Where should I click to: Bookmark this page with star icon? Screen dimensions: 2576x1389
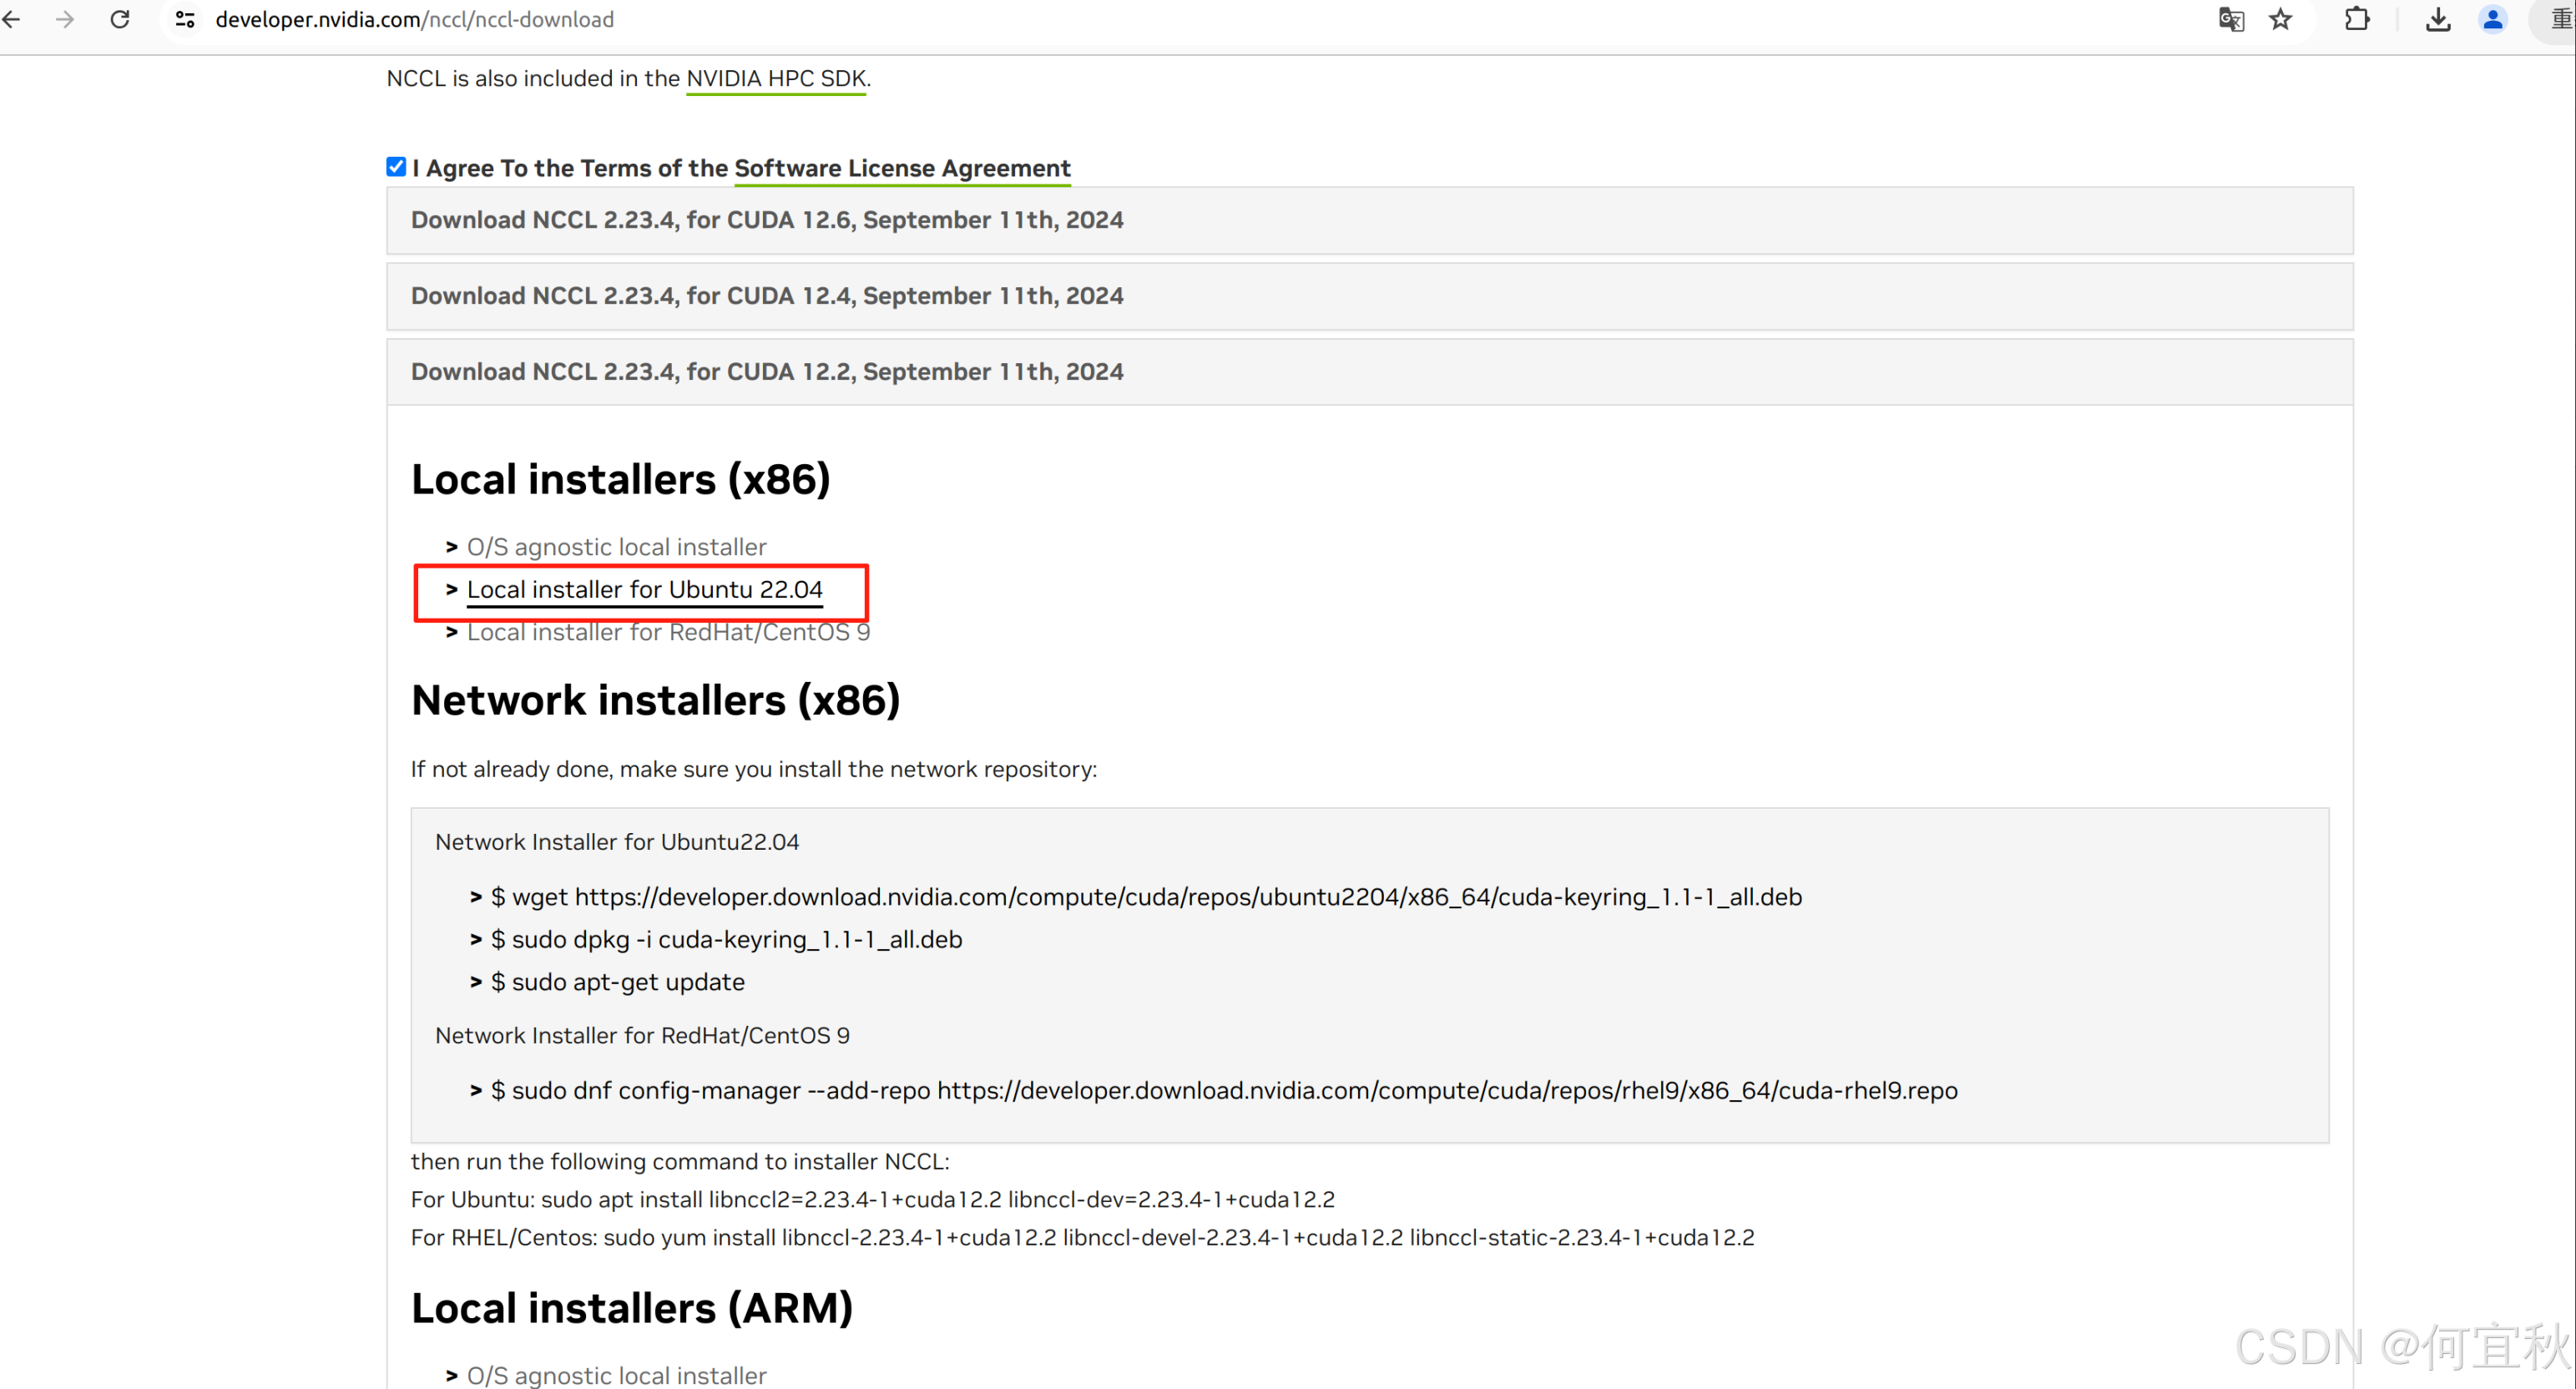pos(2280,19)
